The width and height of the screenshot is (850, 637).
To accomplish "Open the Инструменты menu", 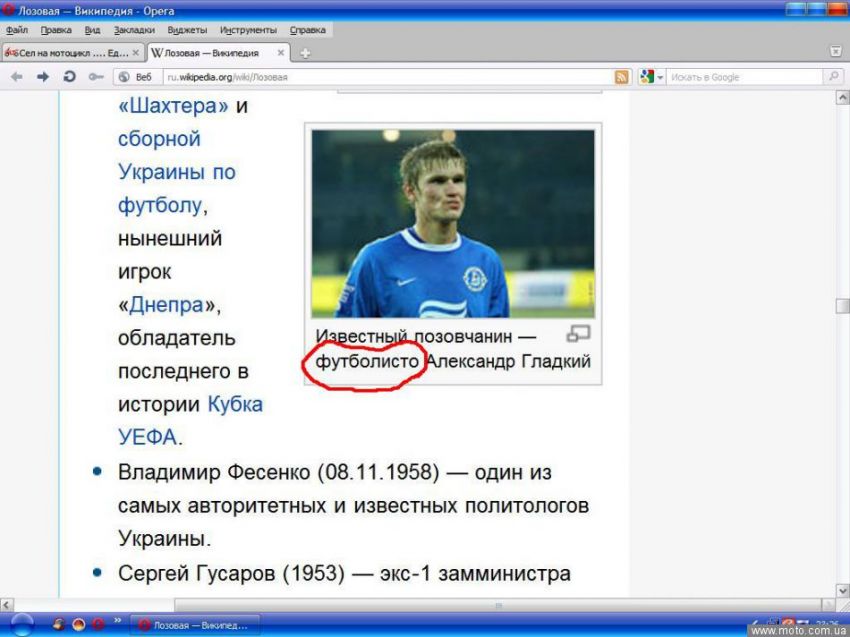I will (248, 30).
